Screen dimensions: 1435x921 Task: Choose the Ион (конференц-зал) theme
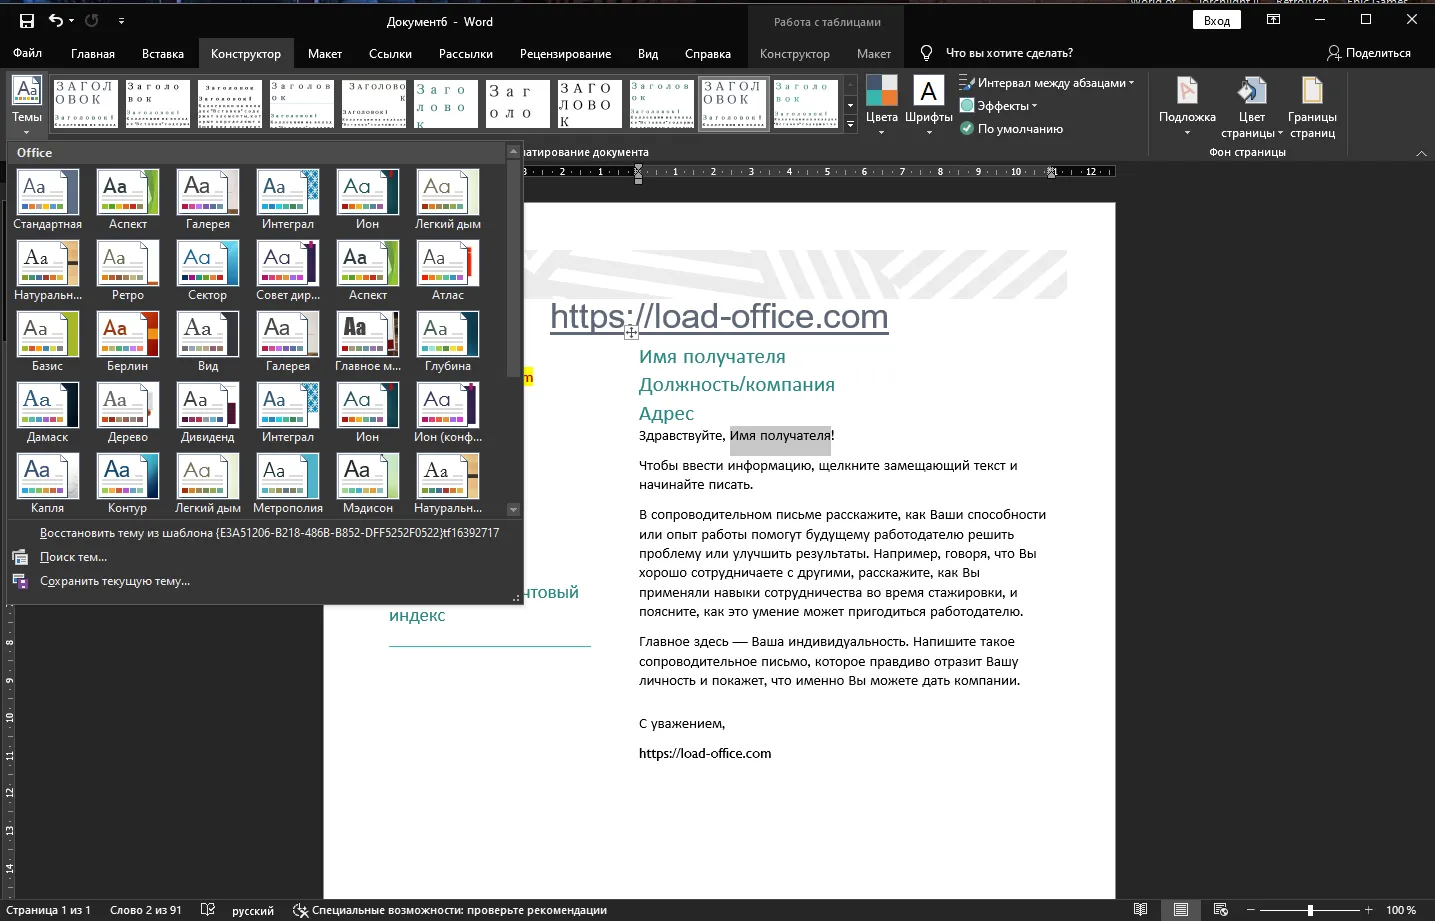click(448, 412)
